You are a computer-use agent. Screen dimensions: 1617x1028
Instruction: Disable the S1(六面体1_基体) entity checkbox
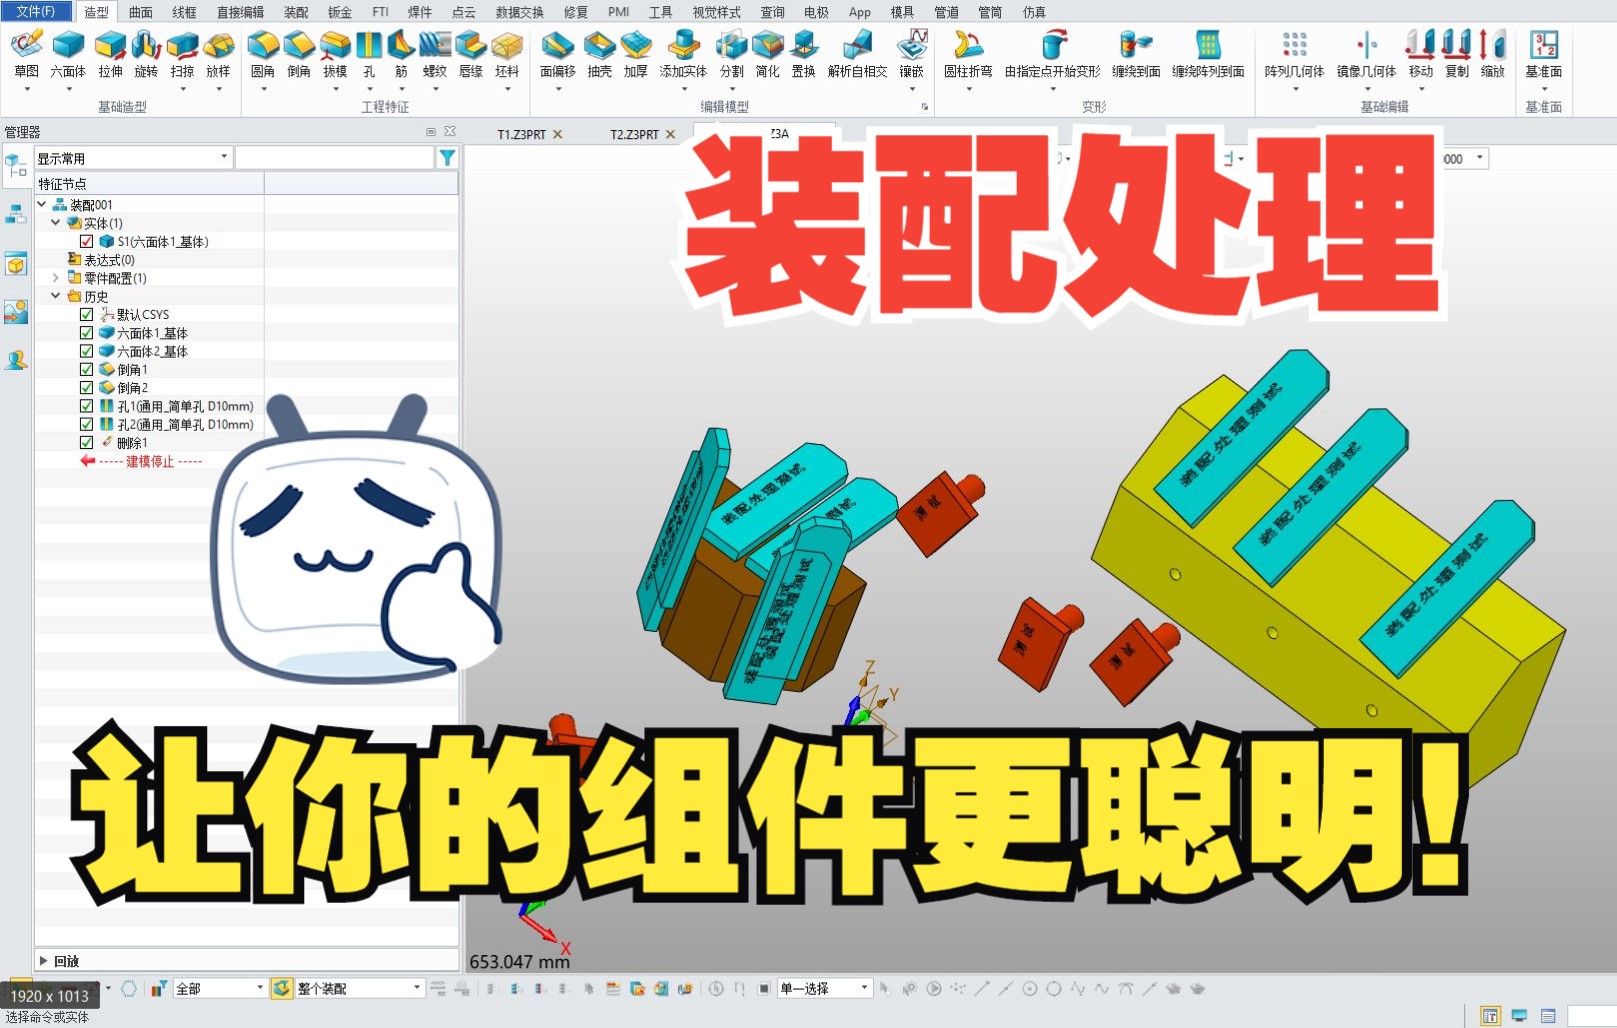pos(85,241)
